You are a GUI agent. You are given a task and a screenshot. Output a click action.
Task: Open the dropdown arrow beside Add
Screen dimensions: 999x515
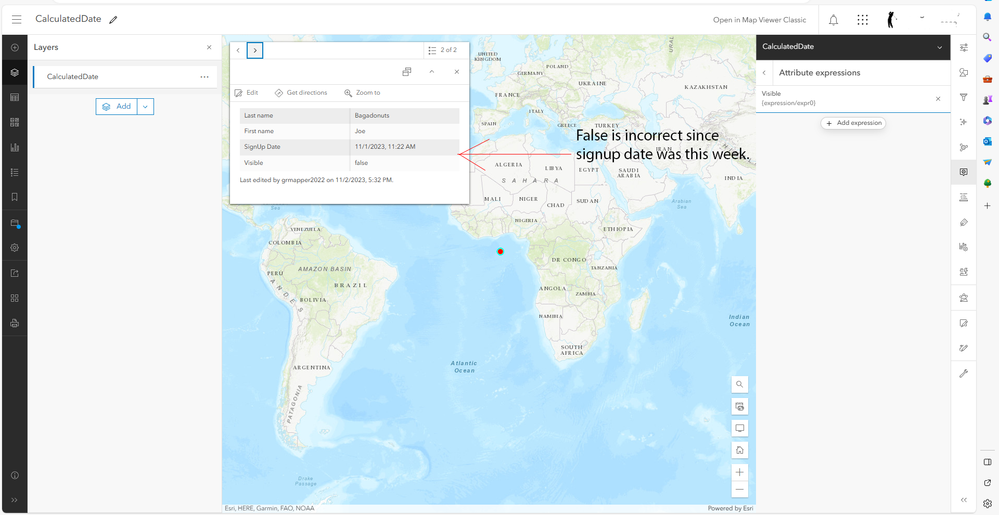point(145,106)
